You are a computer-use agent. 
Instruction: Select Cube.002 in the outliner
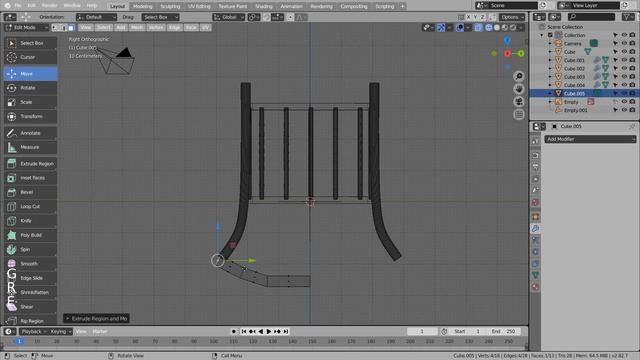[574, 69]
